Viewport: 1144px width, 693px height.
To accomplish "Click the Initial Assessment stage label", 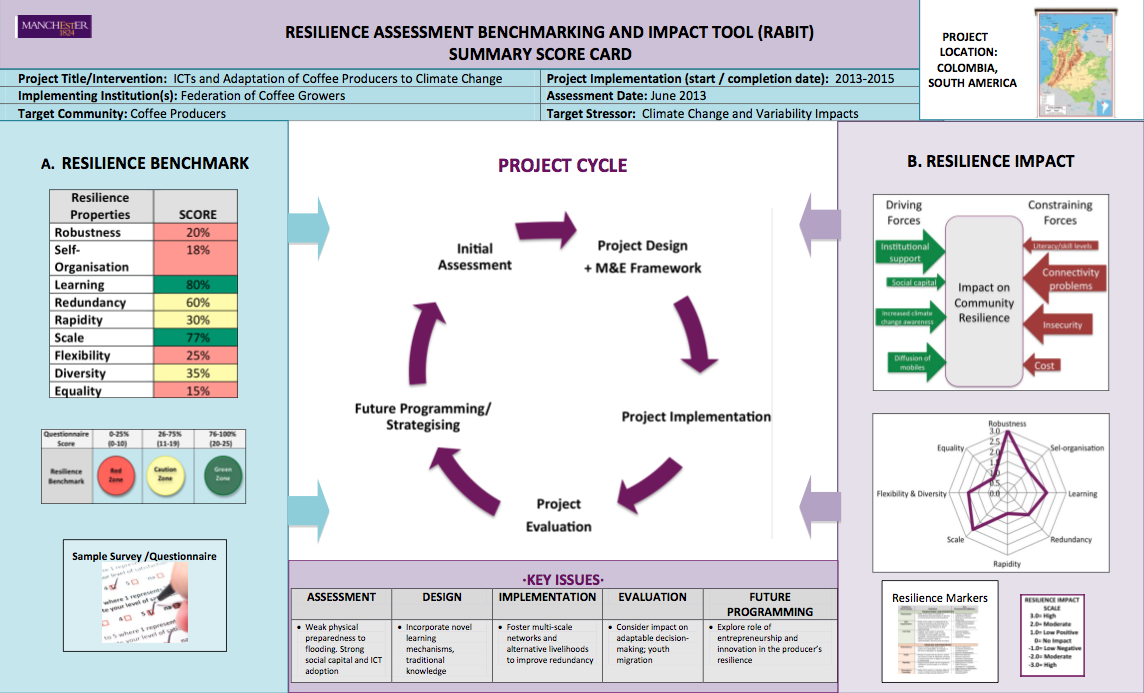I will point(474,257).
